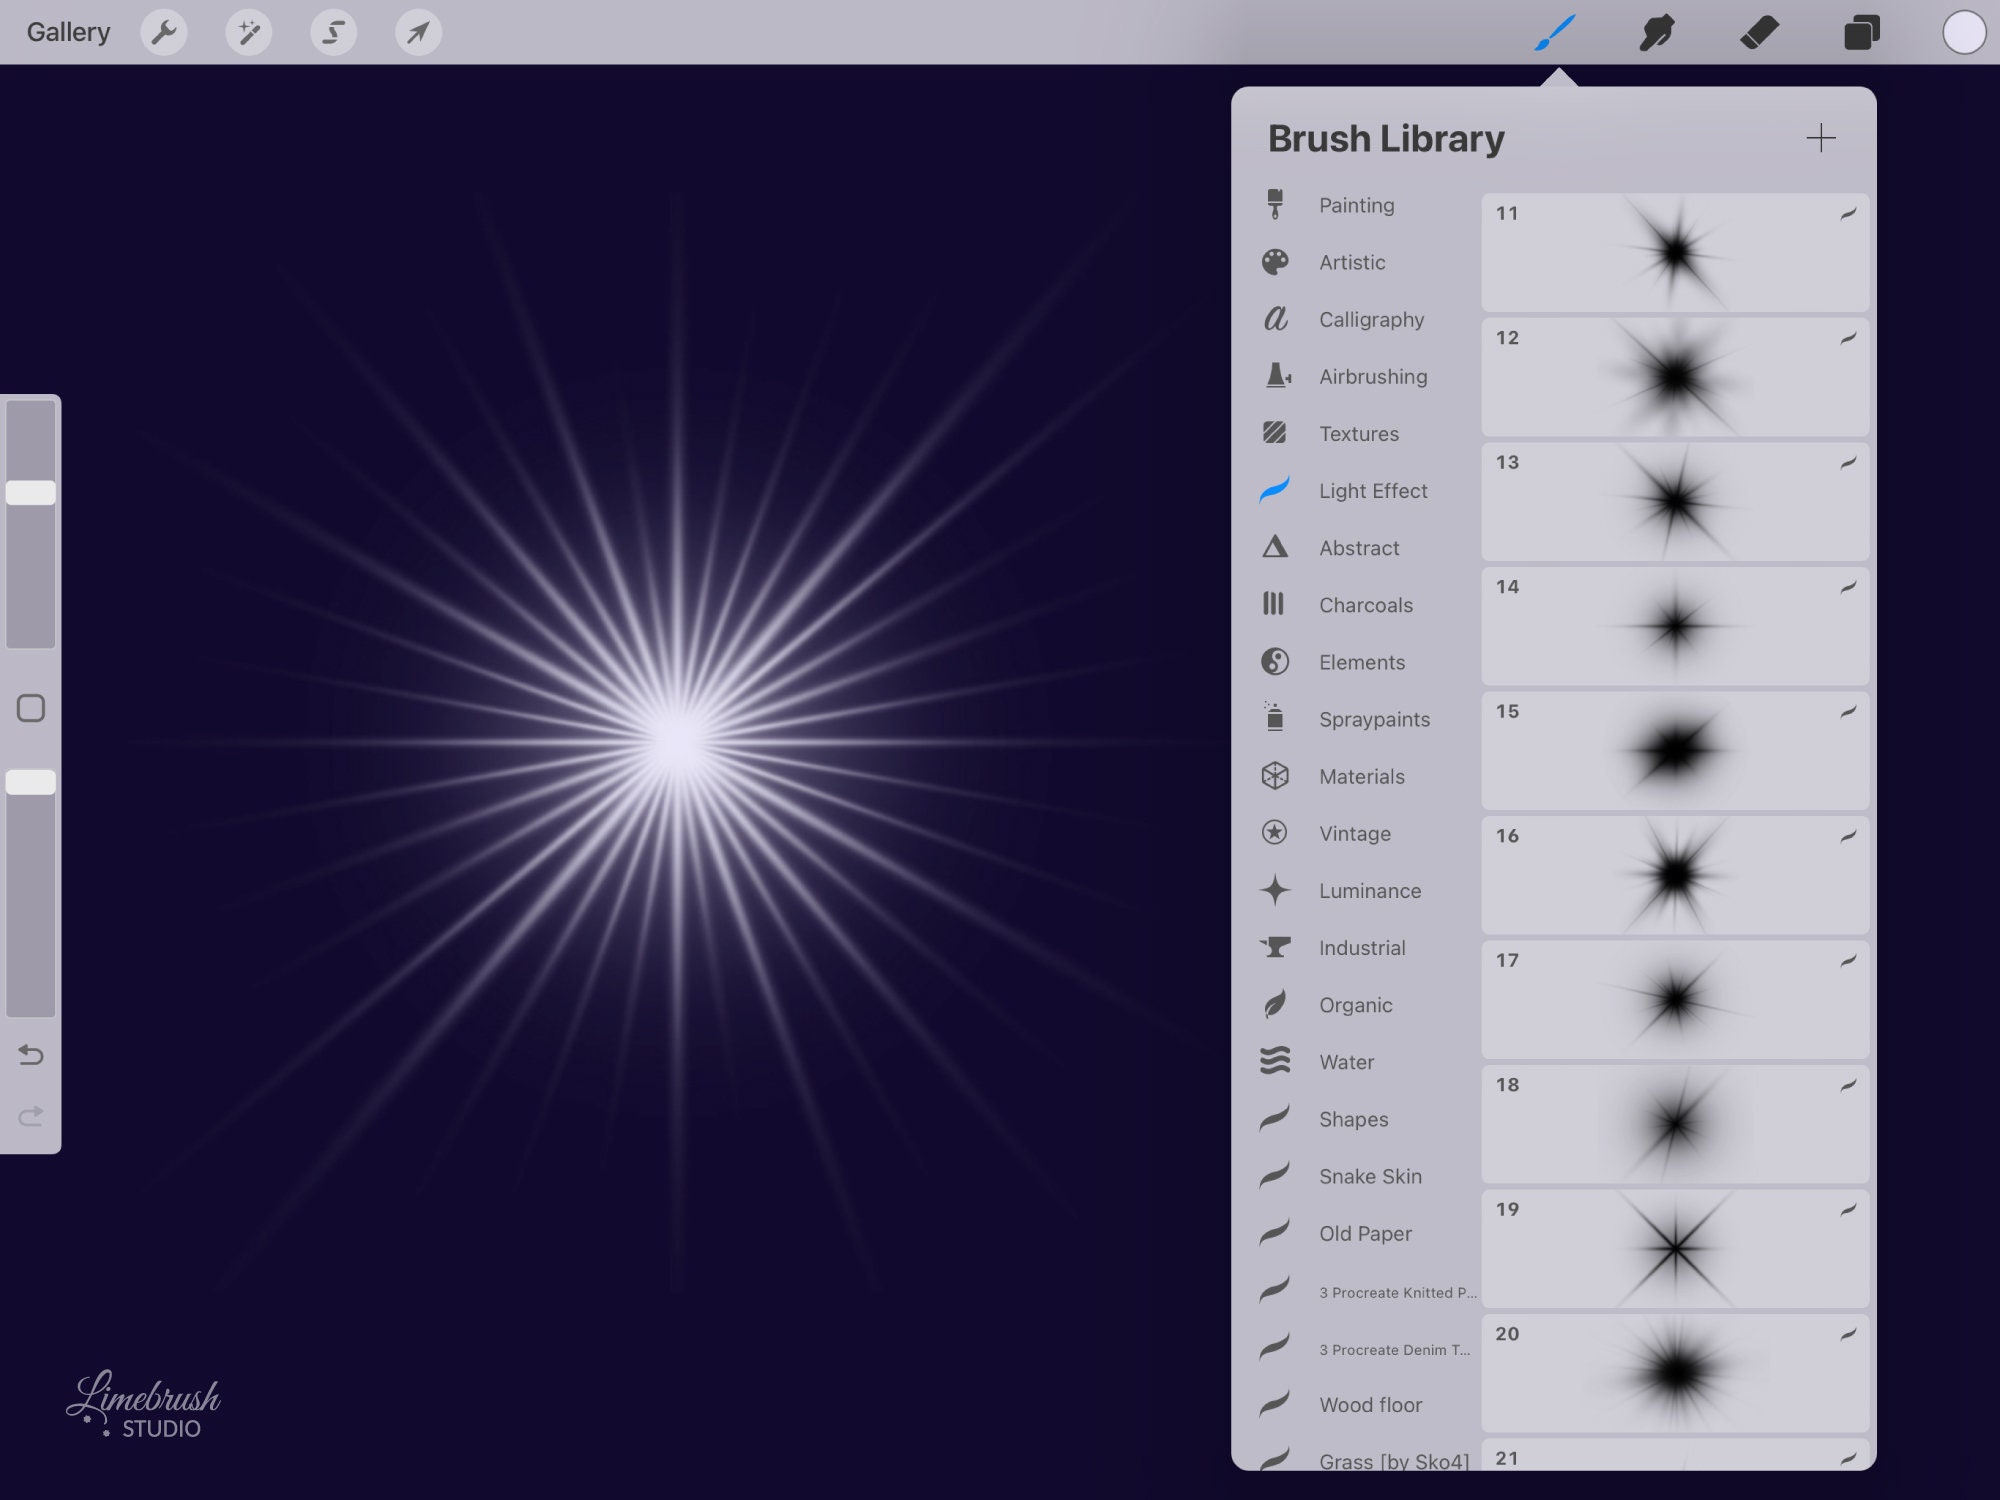Open the Airbrushing brush category
The width and height of the screenshot is (2000, 1500).
1373,377
